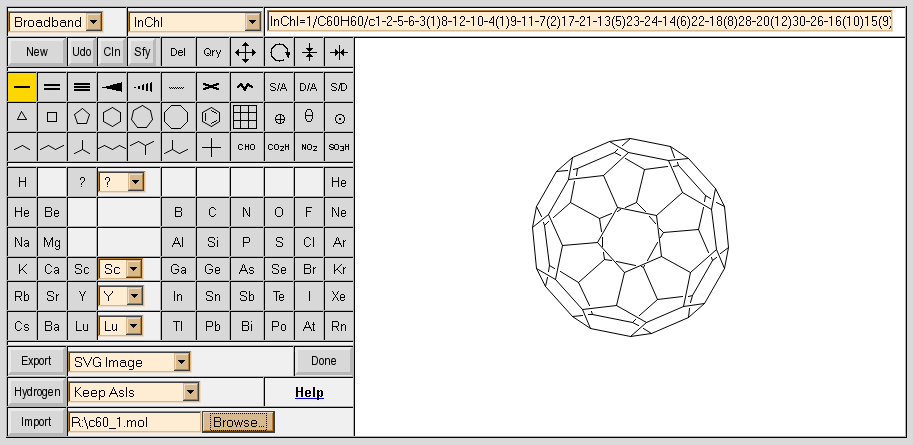Open the Help link
Viewport: 913px width, 445px height.
tap(309, 392)
